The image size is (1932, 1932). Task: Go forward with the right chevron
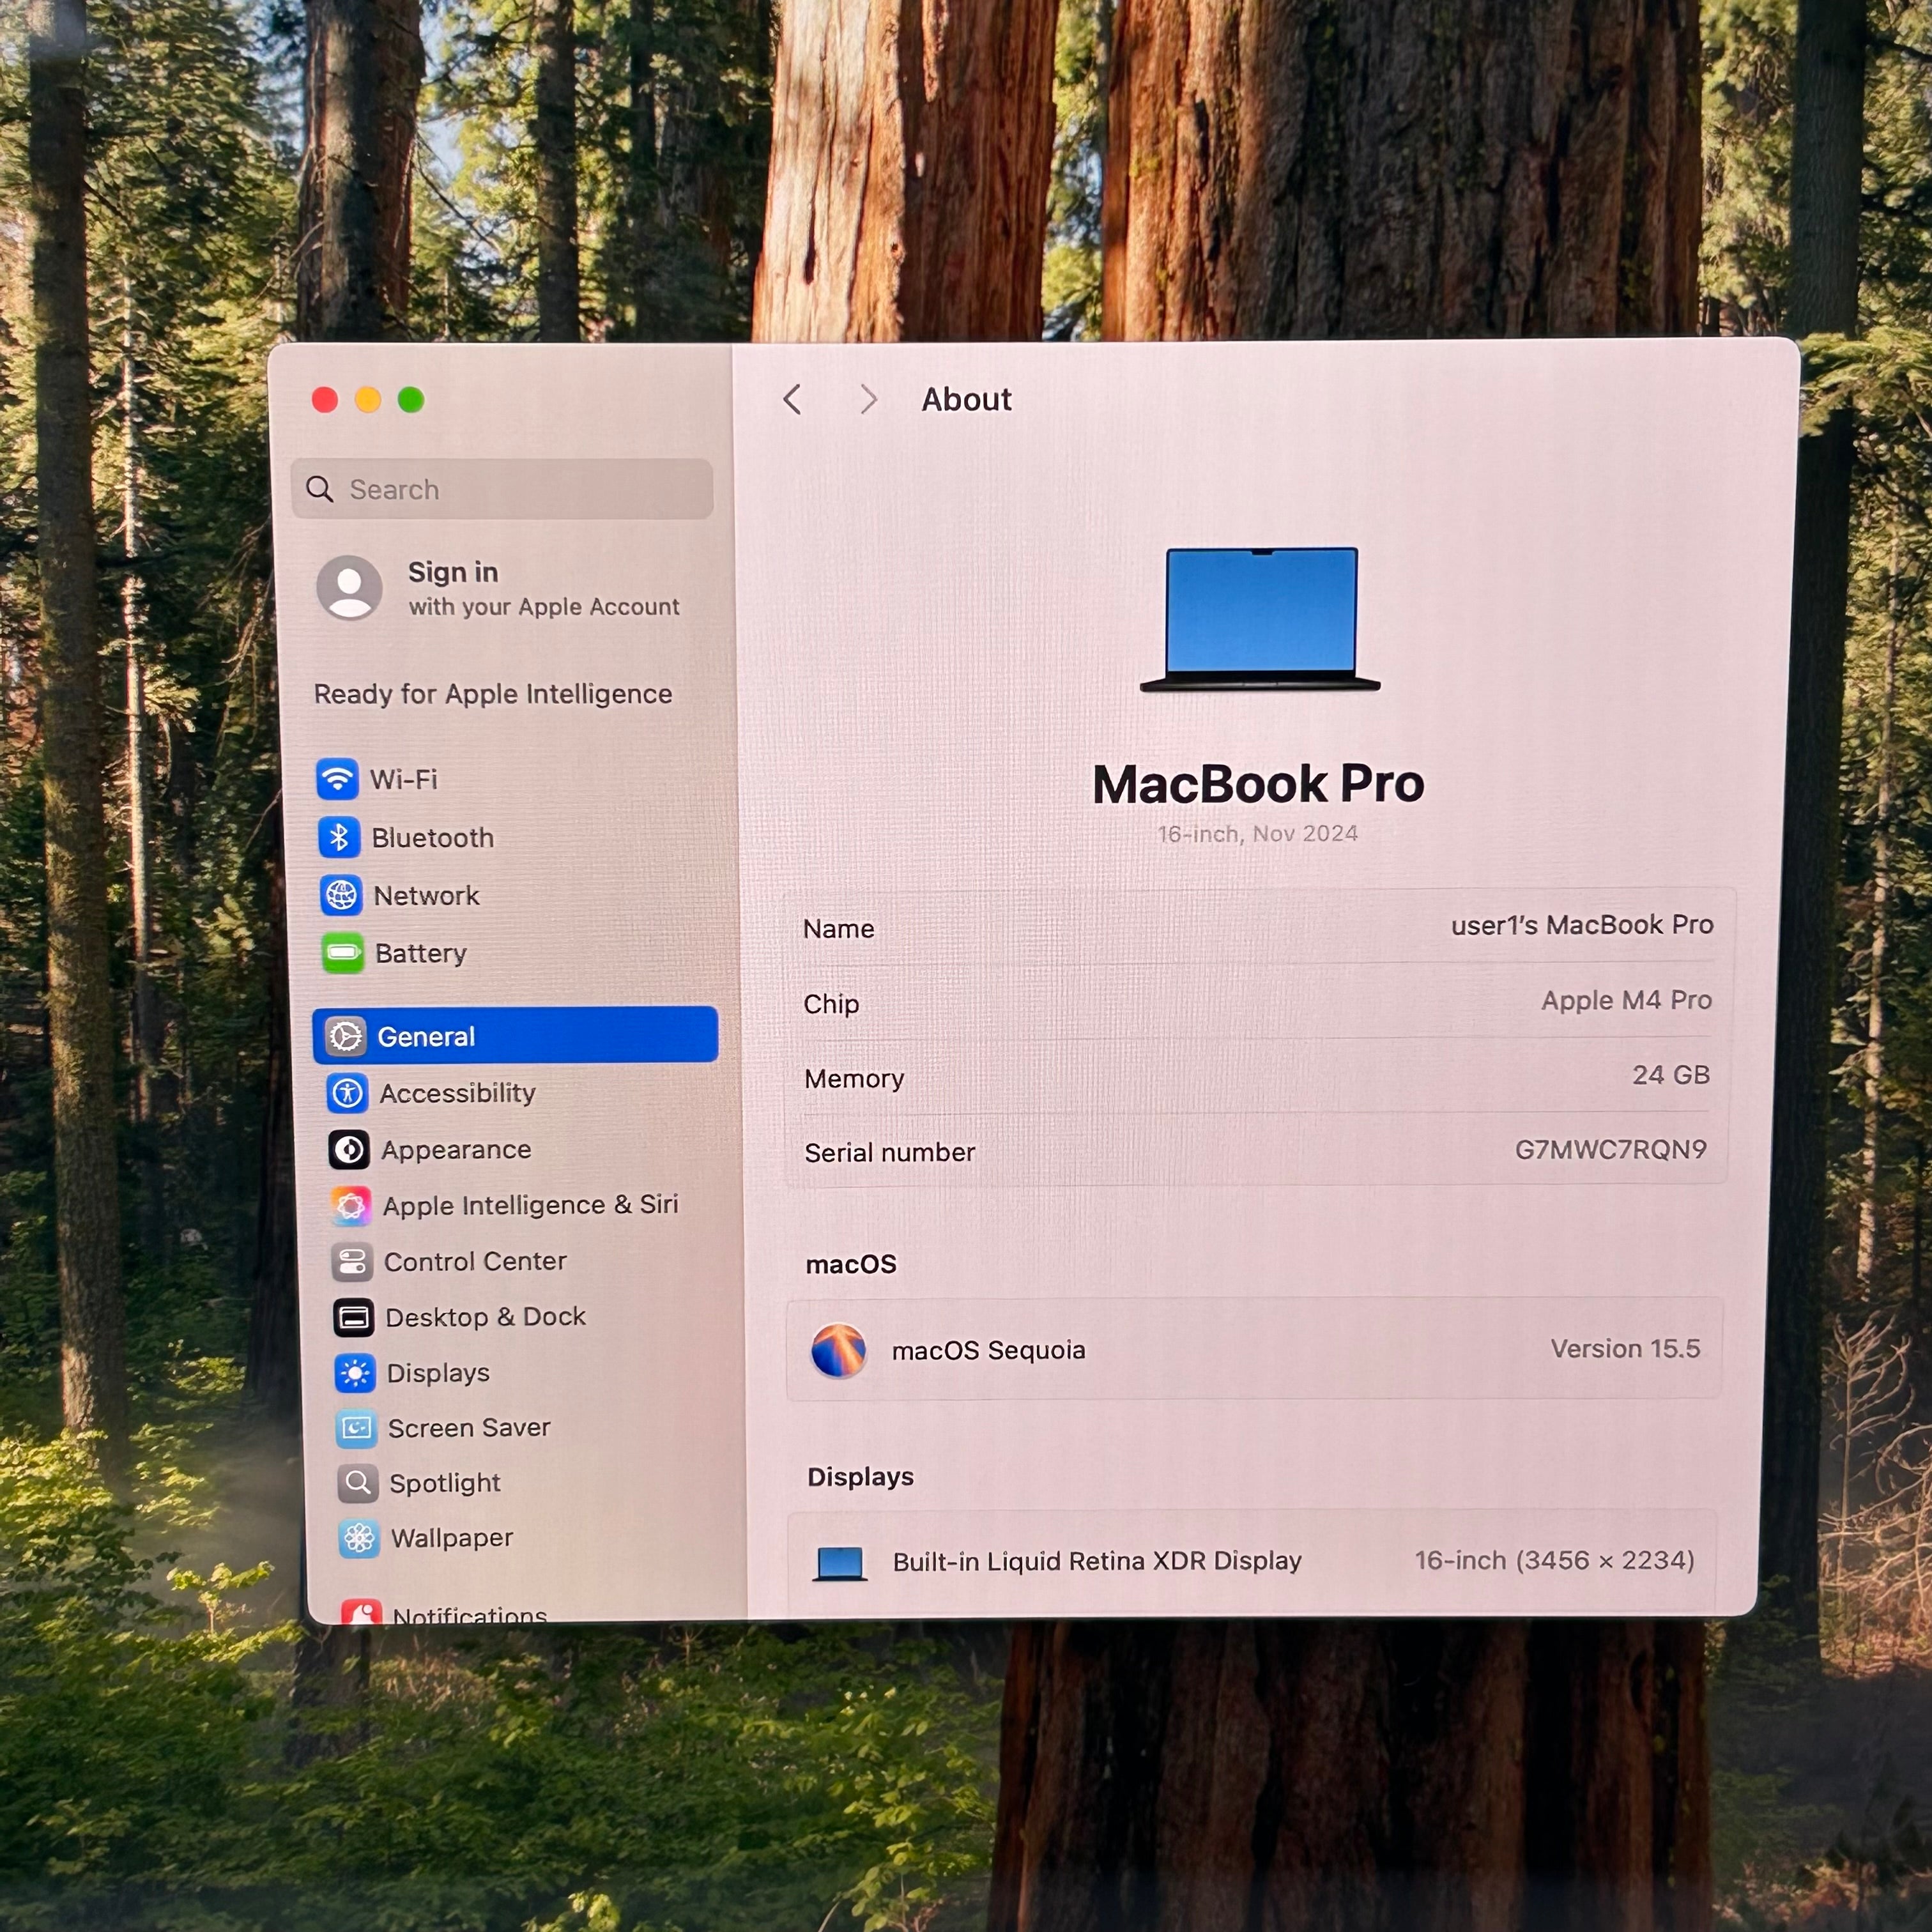(x=868, y=399)
